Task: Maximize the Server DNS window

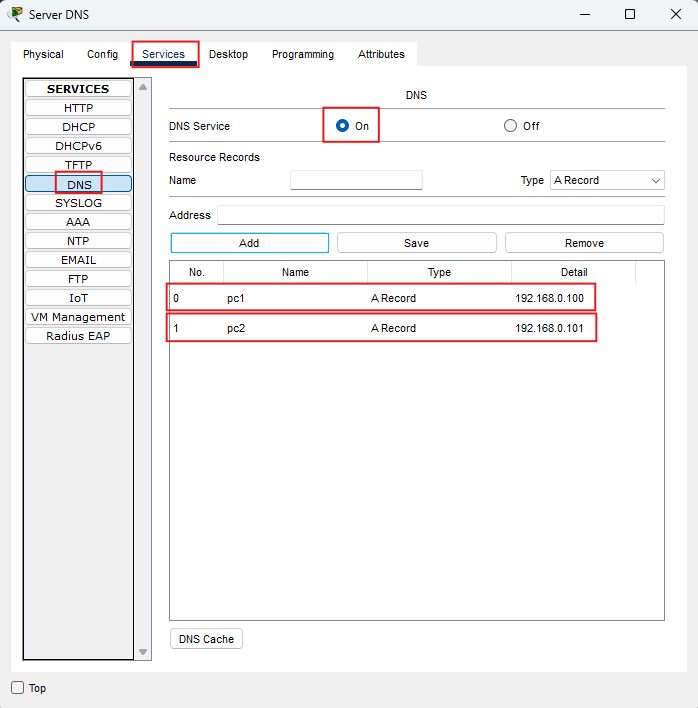Action: point(630,14)
